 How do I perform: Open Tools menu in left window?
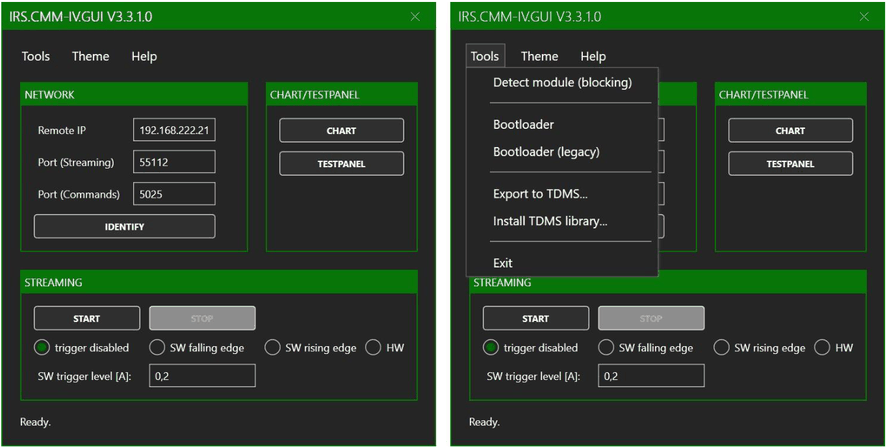pos(36,56)
